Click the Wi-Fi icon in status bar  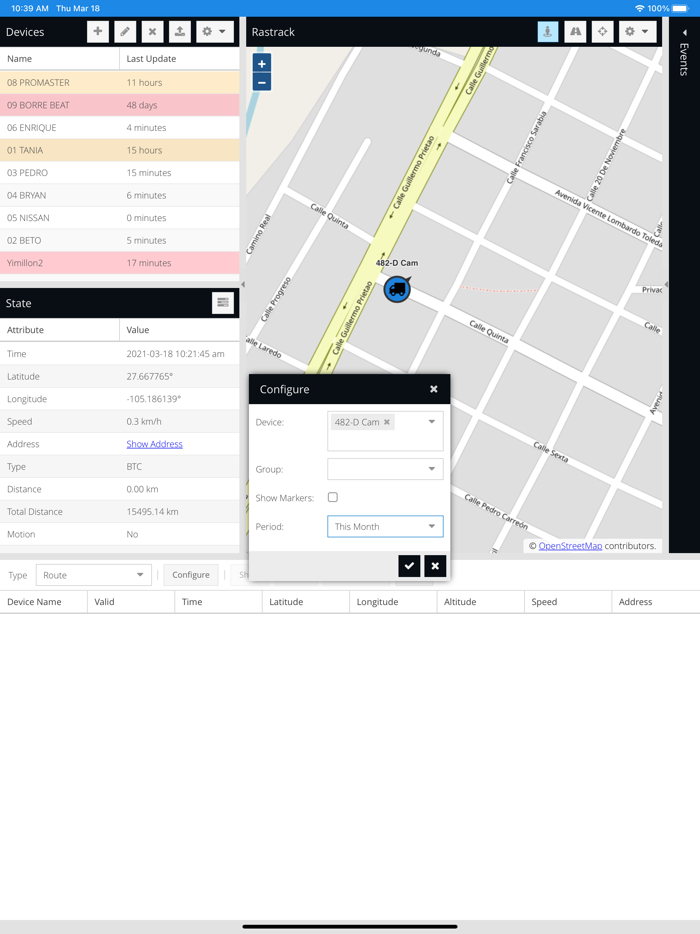[x=640, y=8]
